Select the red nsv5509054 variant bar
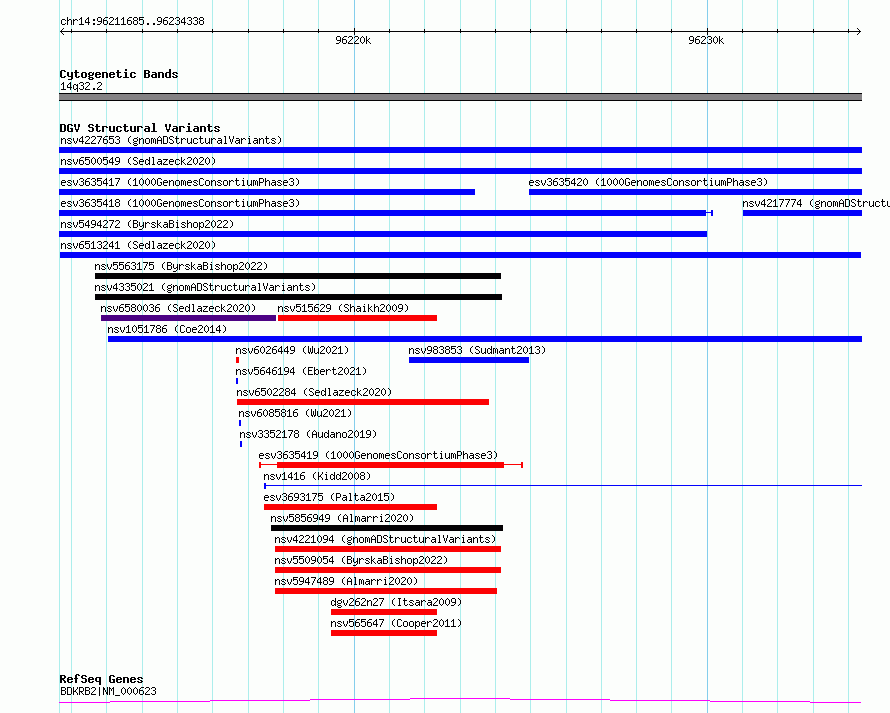The width and height of the screenshot is (890, 713). click(x=388, y=570)
